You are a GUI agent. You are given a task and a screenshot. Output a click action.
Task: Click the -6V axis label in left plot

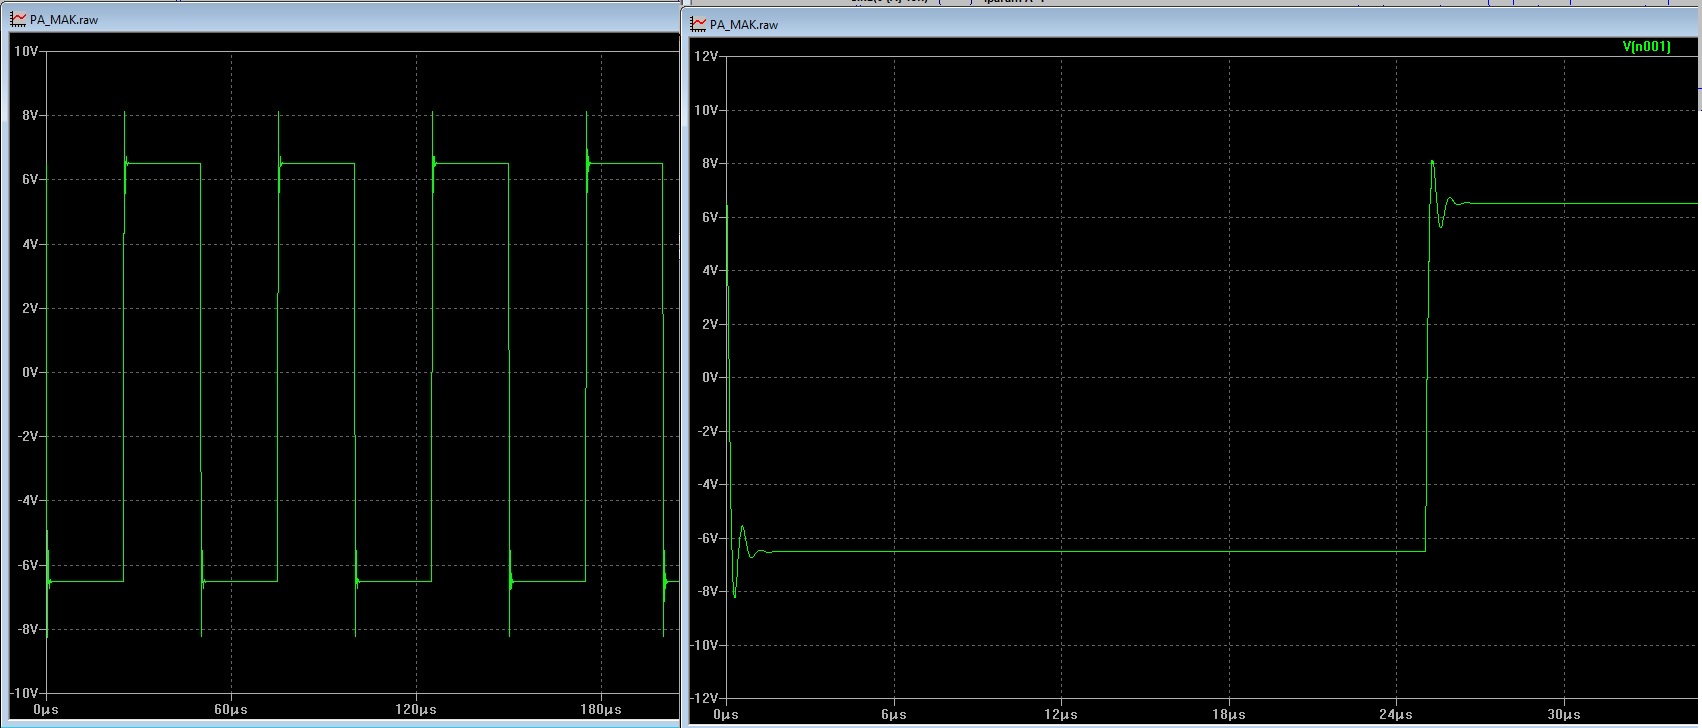coord(27,565)
